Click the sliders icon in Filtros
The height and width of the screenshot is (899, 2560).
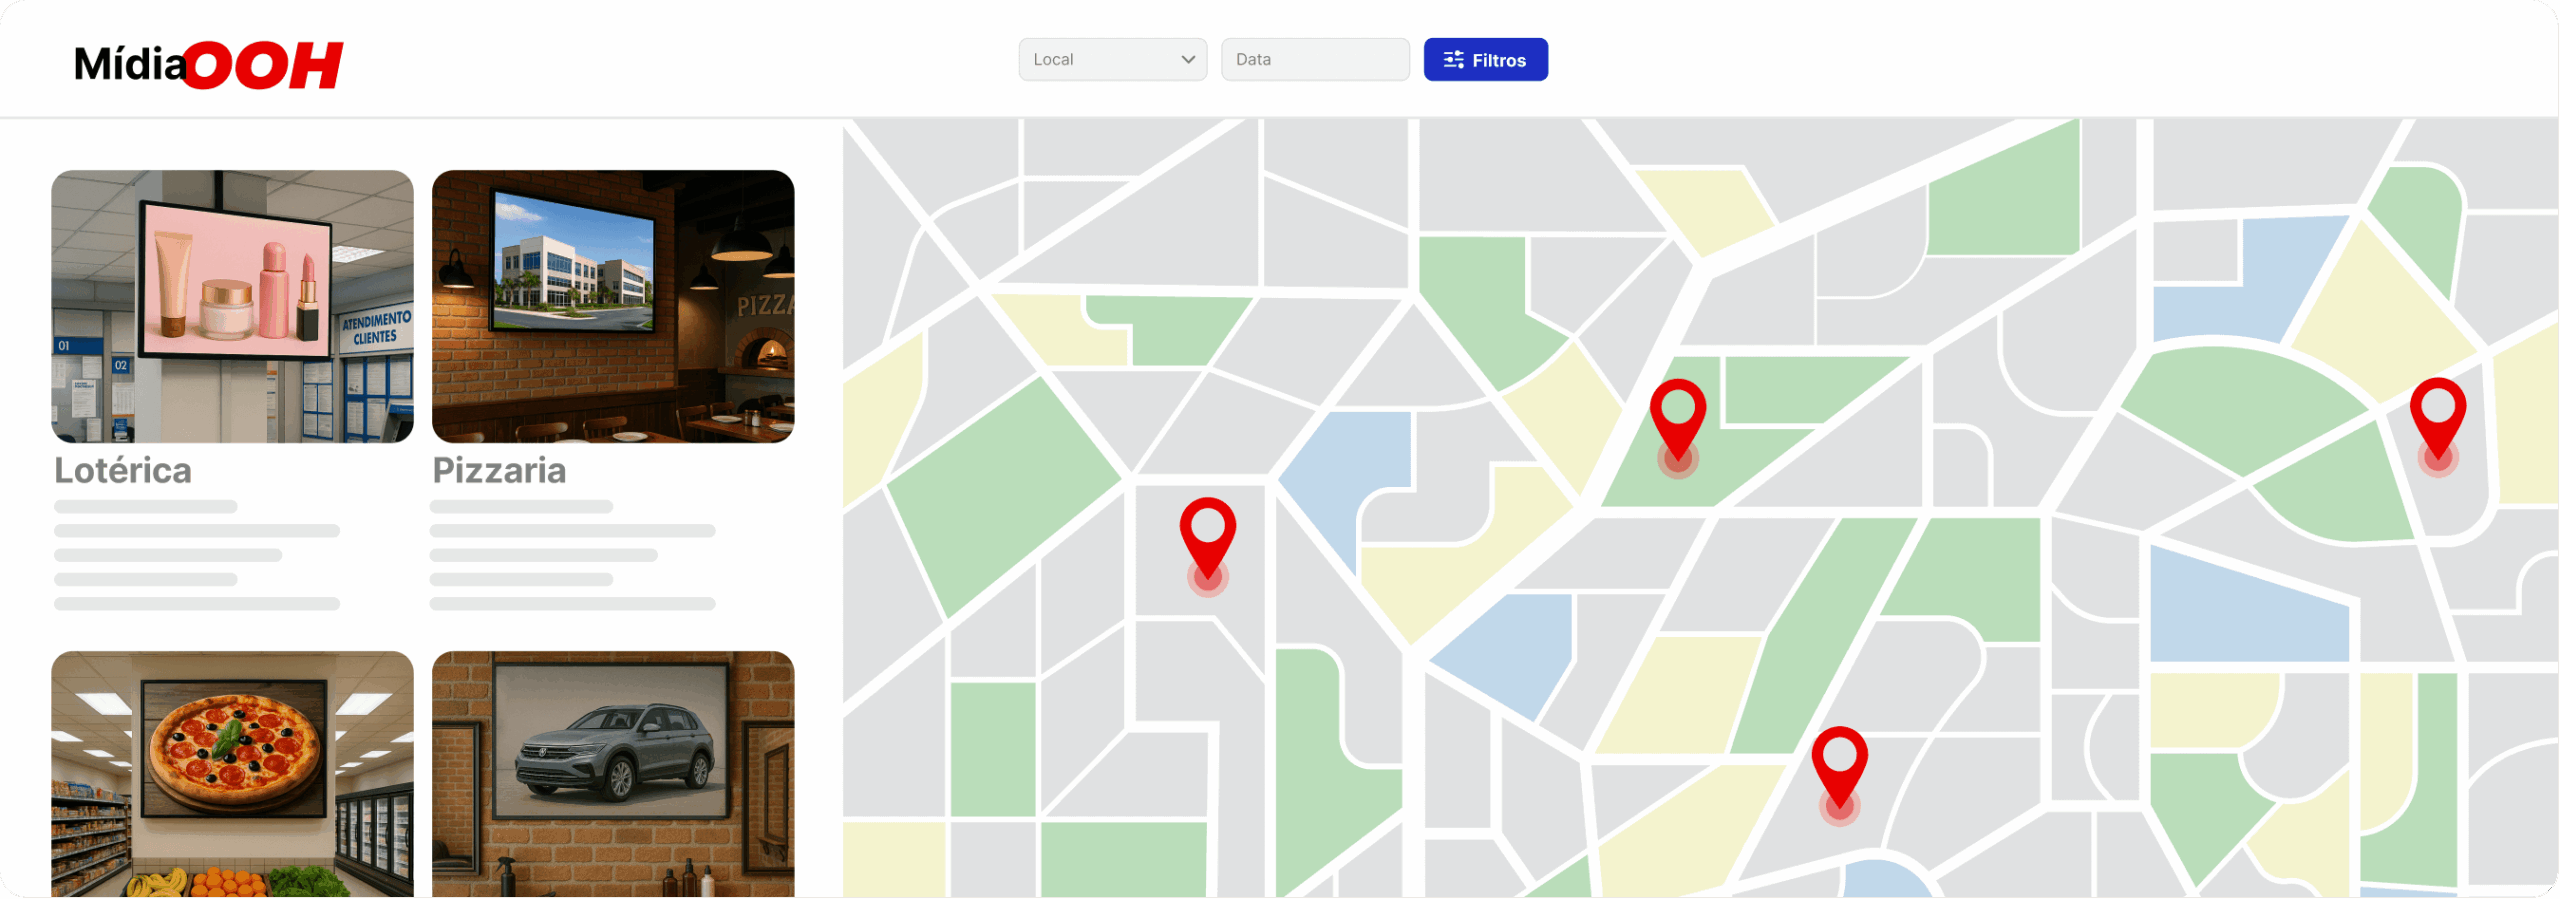(1453, 60)
